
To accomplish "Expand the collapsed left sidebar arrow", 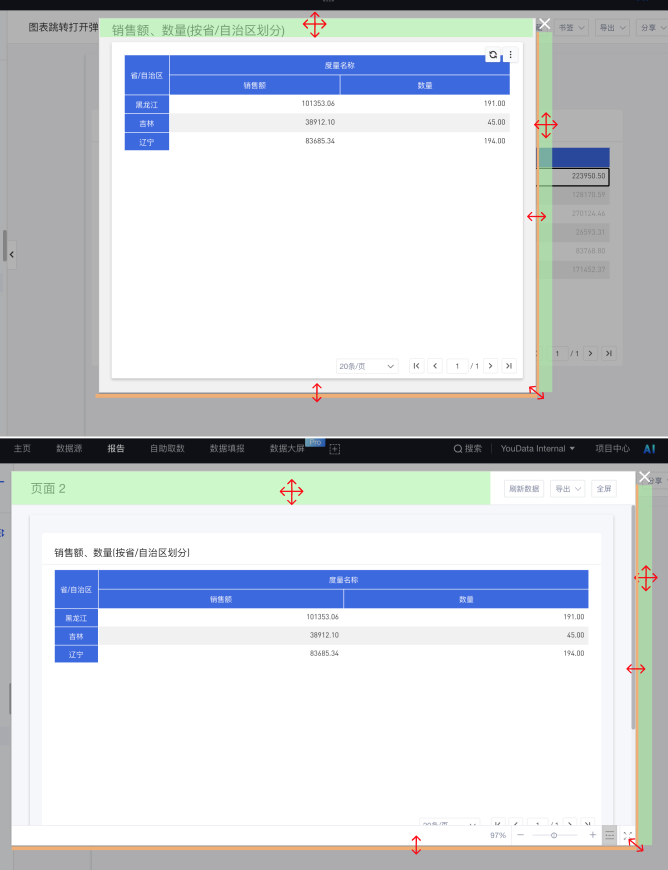I will tap(11, 255).
